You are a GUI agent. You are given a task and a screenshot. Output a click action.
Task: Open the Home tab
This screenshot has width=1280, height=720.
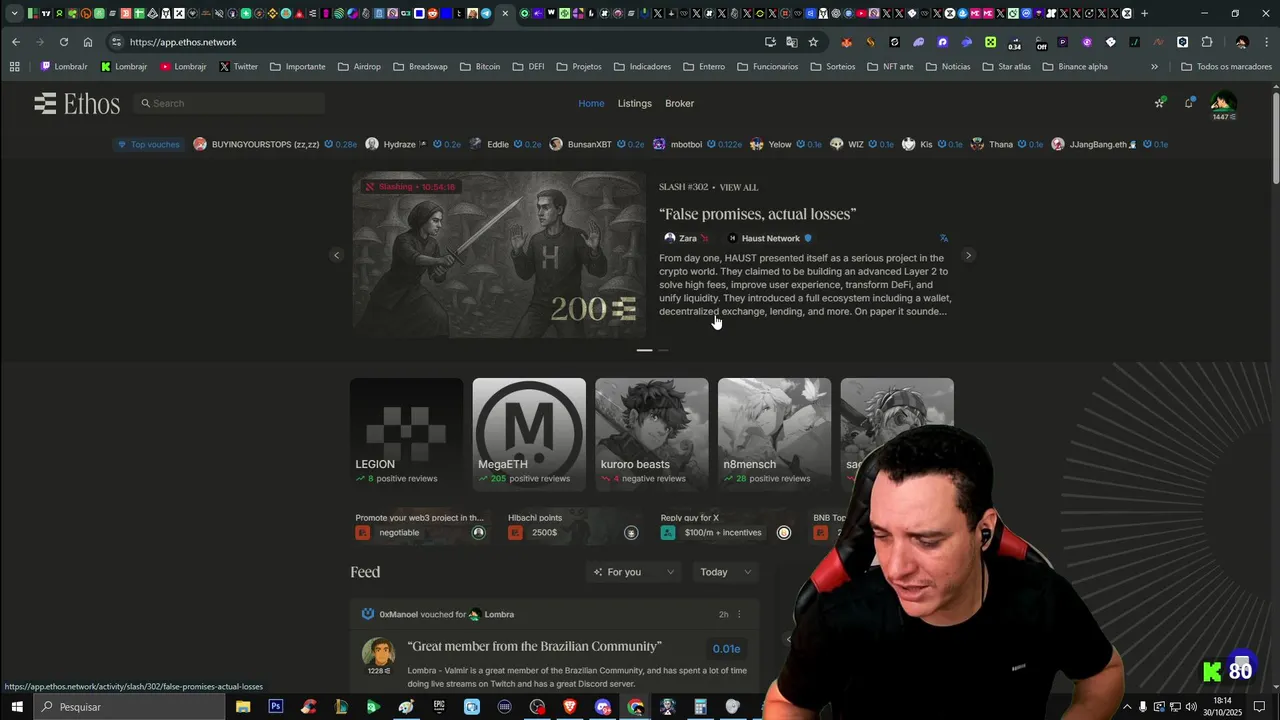(x=591, y=103)
